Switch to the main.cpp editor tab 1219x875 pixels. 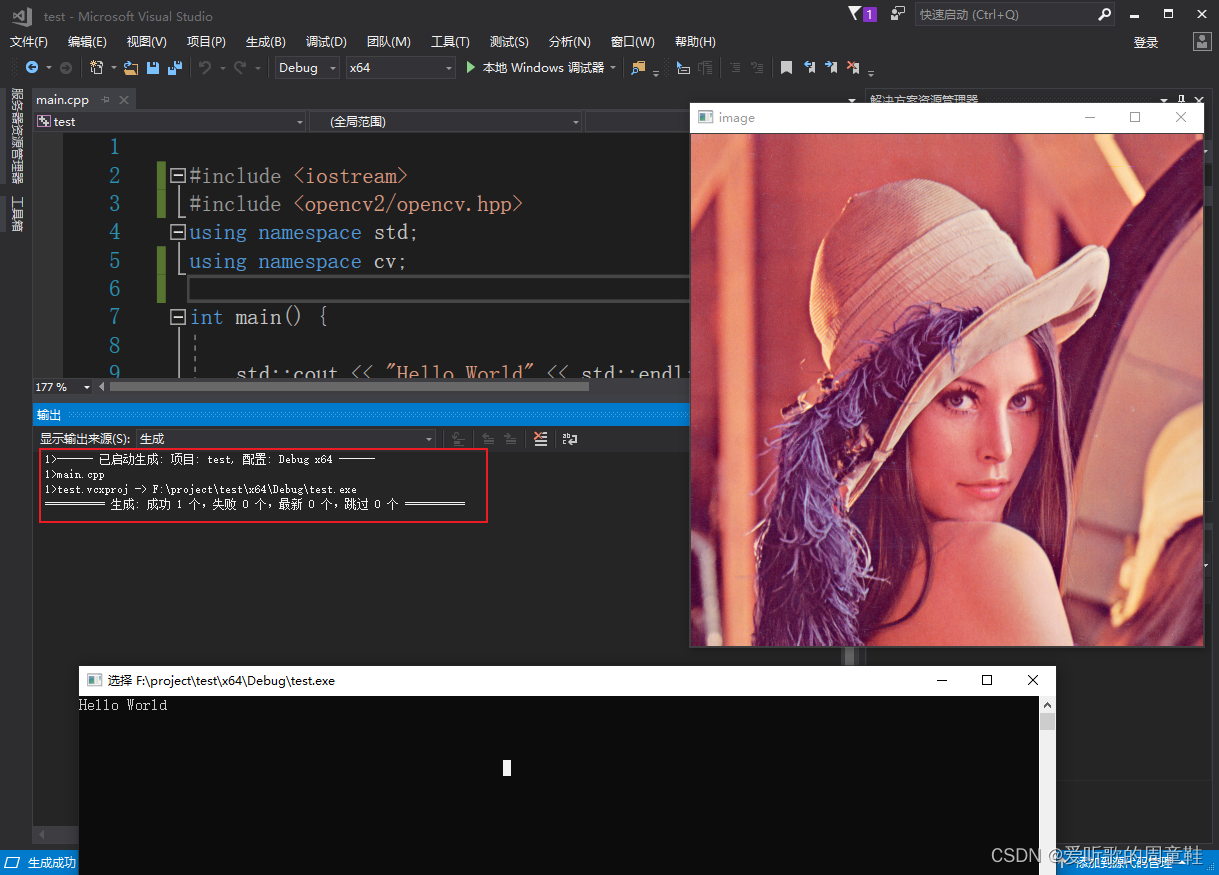click(62, 99)
